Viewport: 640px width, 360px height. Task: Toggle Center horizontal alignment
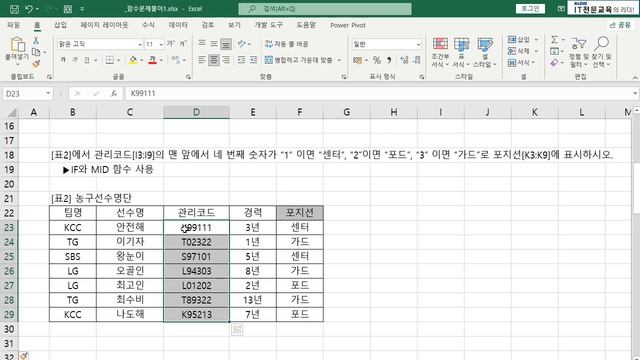[x=214, y=60]
